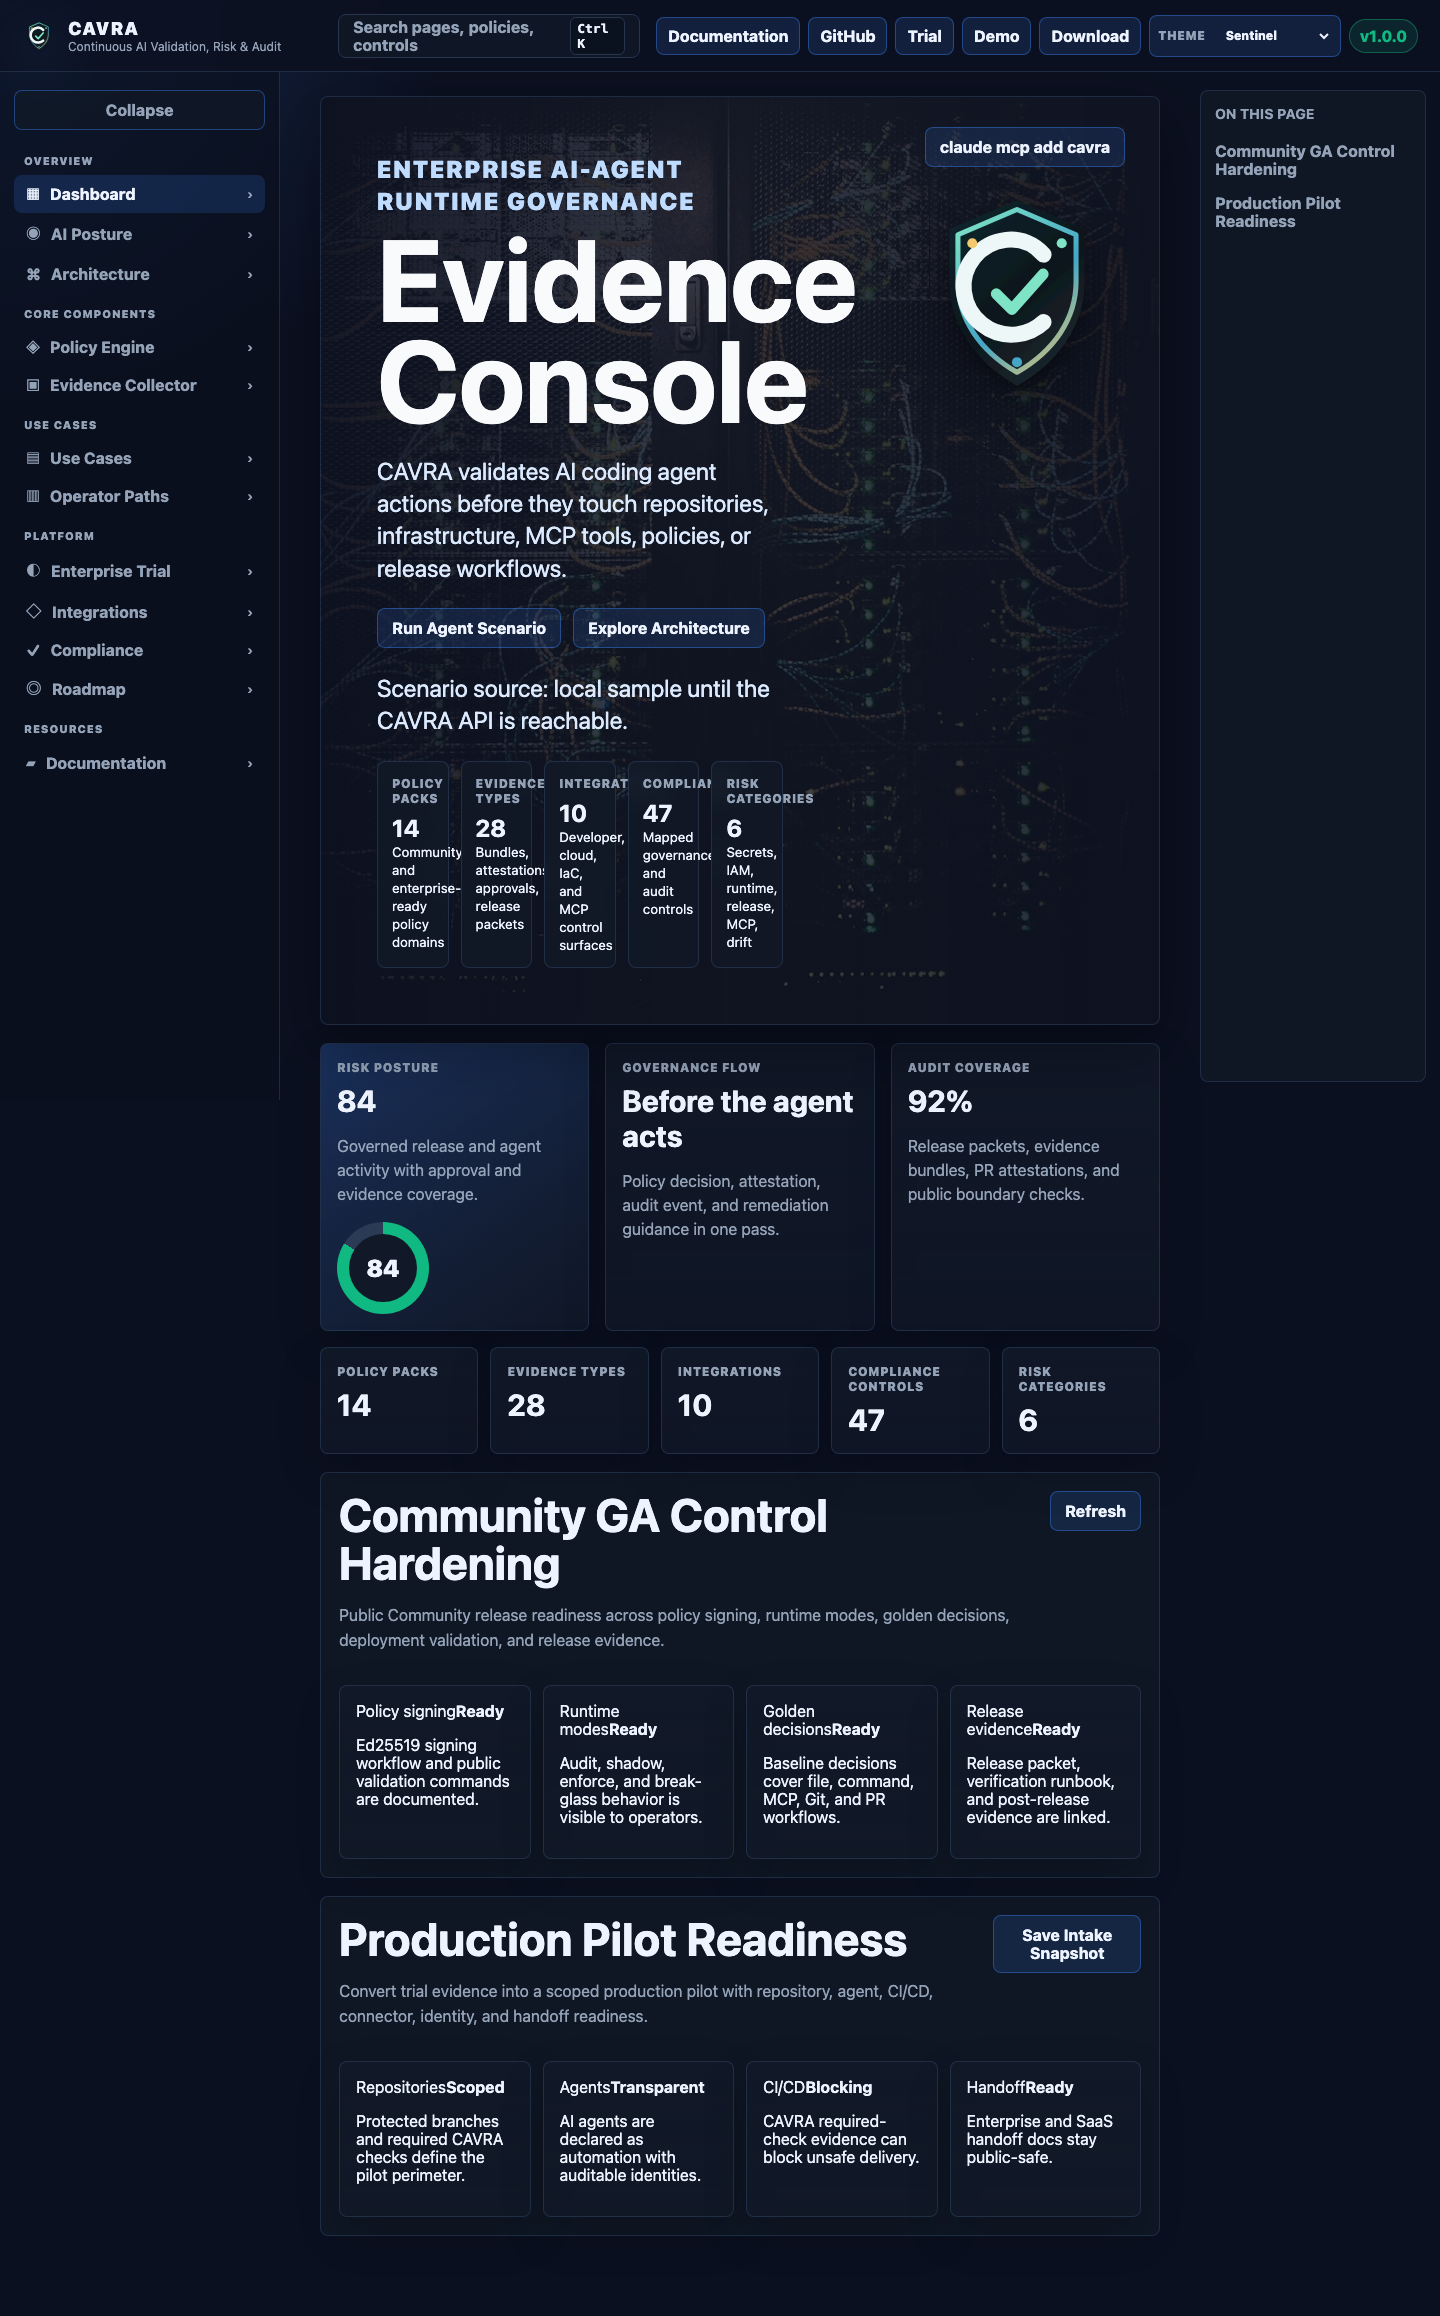
Task: Click the Compliance checkmark icon
Action: (x=33, y=650)
